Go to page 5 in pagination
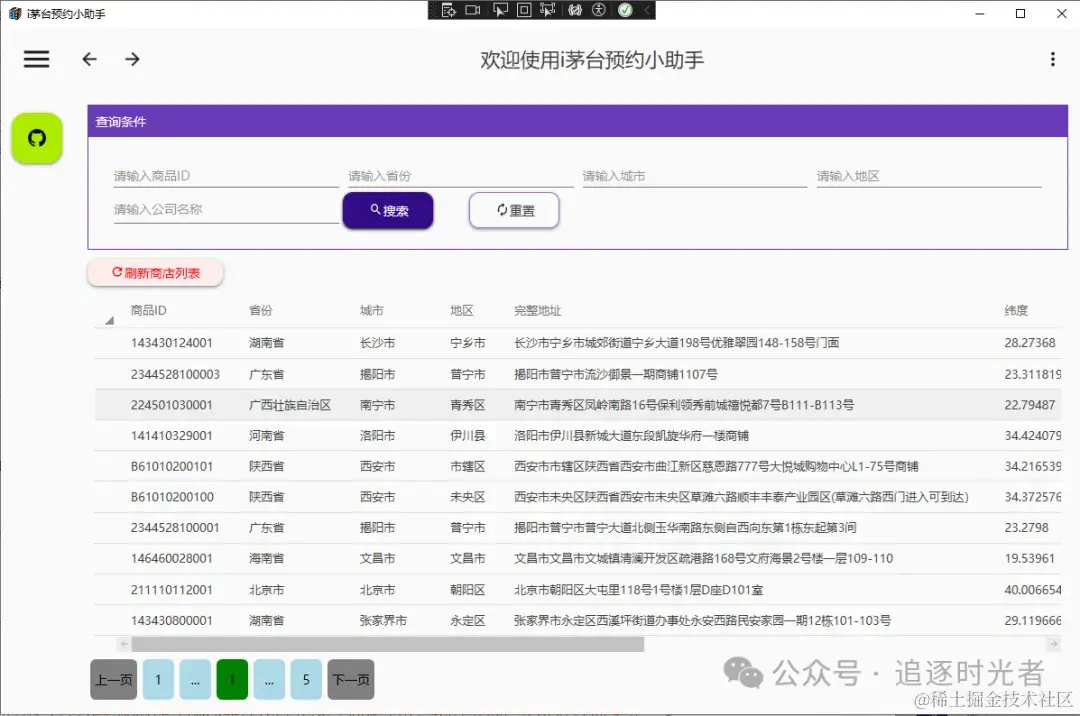The height and width of the screenshot is (716, 1080). (305, 679)
